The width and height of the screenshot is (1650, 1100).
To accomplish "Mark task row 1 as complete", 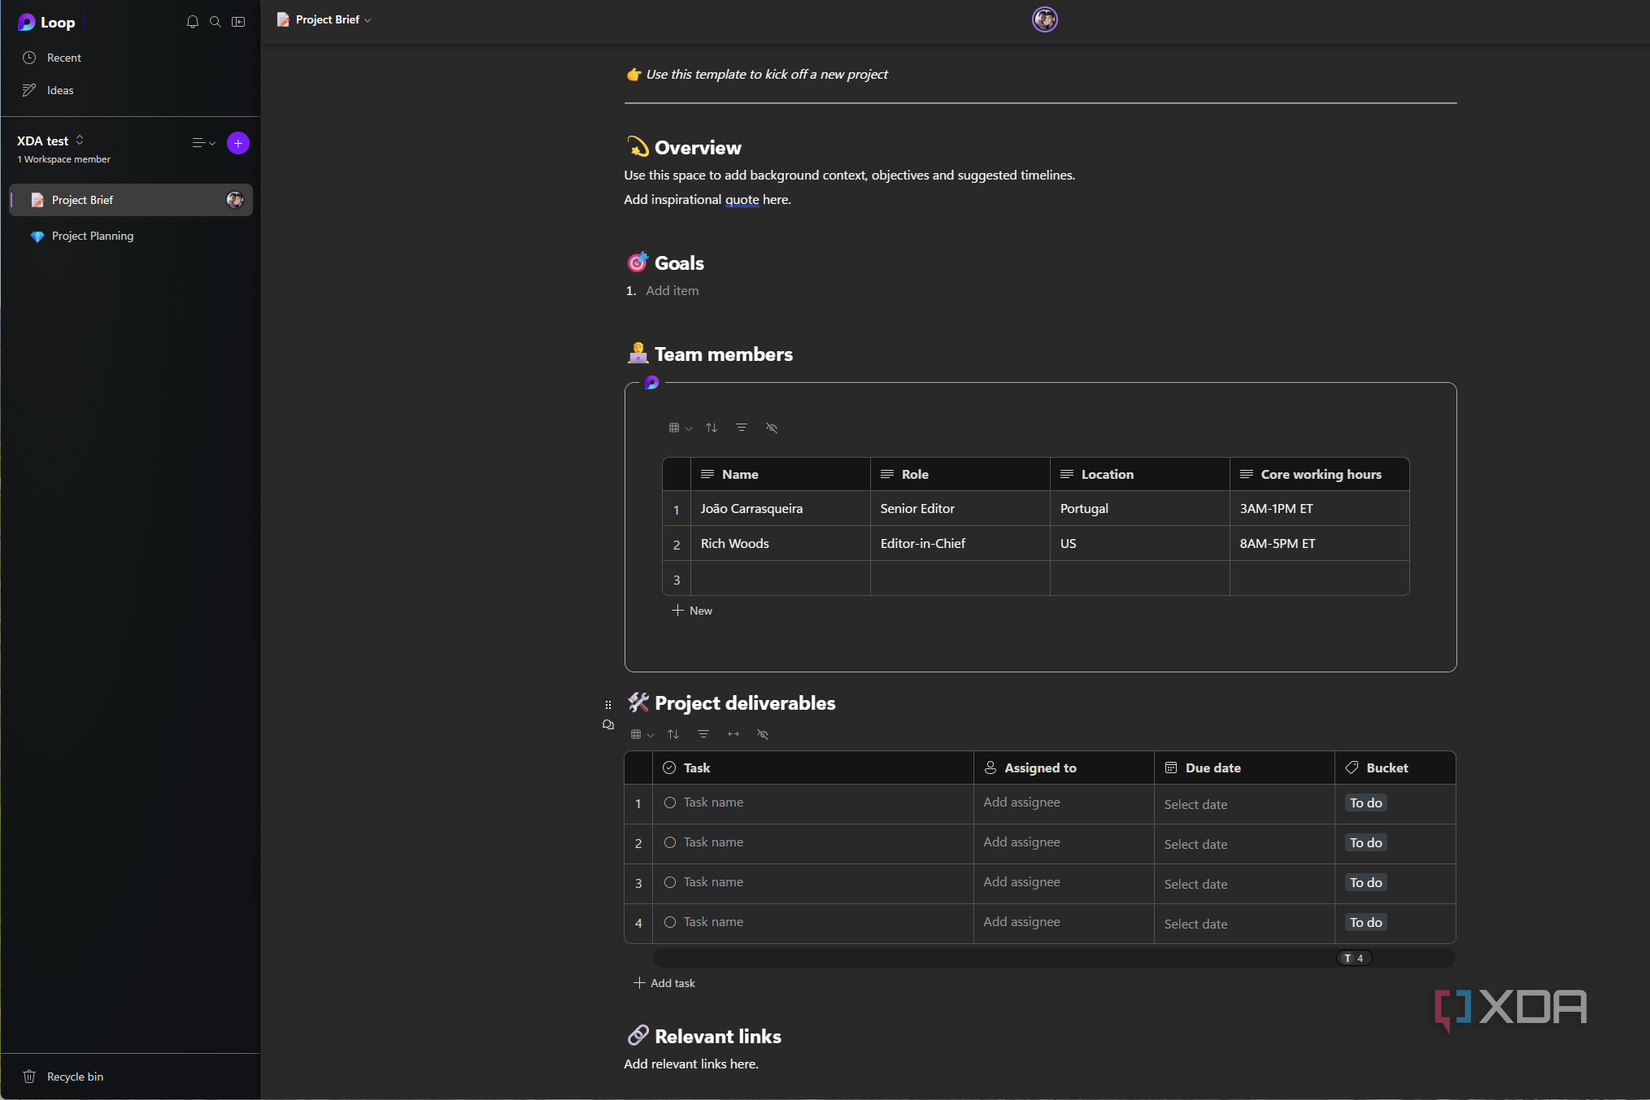I will pyautogui.click(x=670, y=803).
